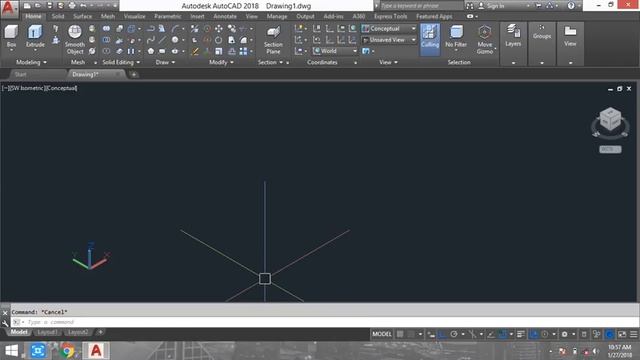Viewport: 640px width, 360px height.
Task: Switch to the Visualize ribbon tab
Action: [135, 16]
